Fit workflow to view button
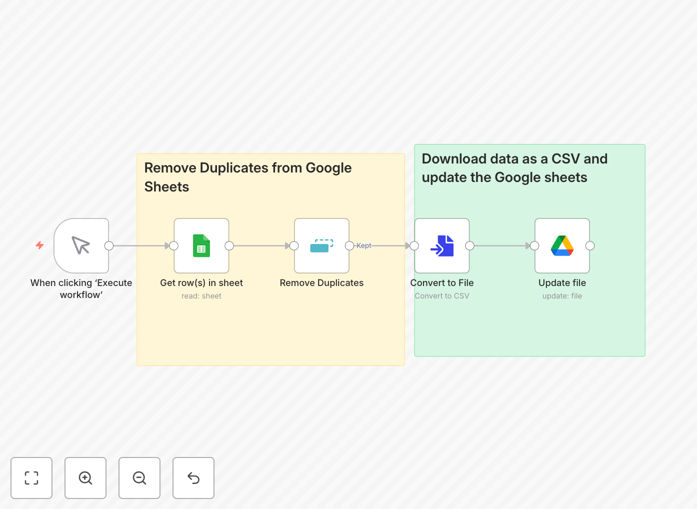This screenshot has height=509, width=697. (32, 478)
